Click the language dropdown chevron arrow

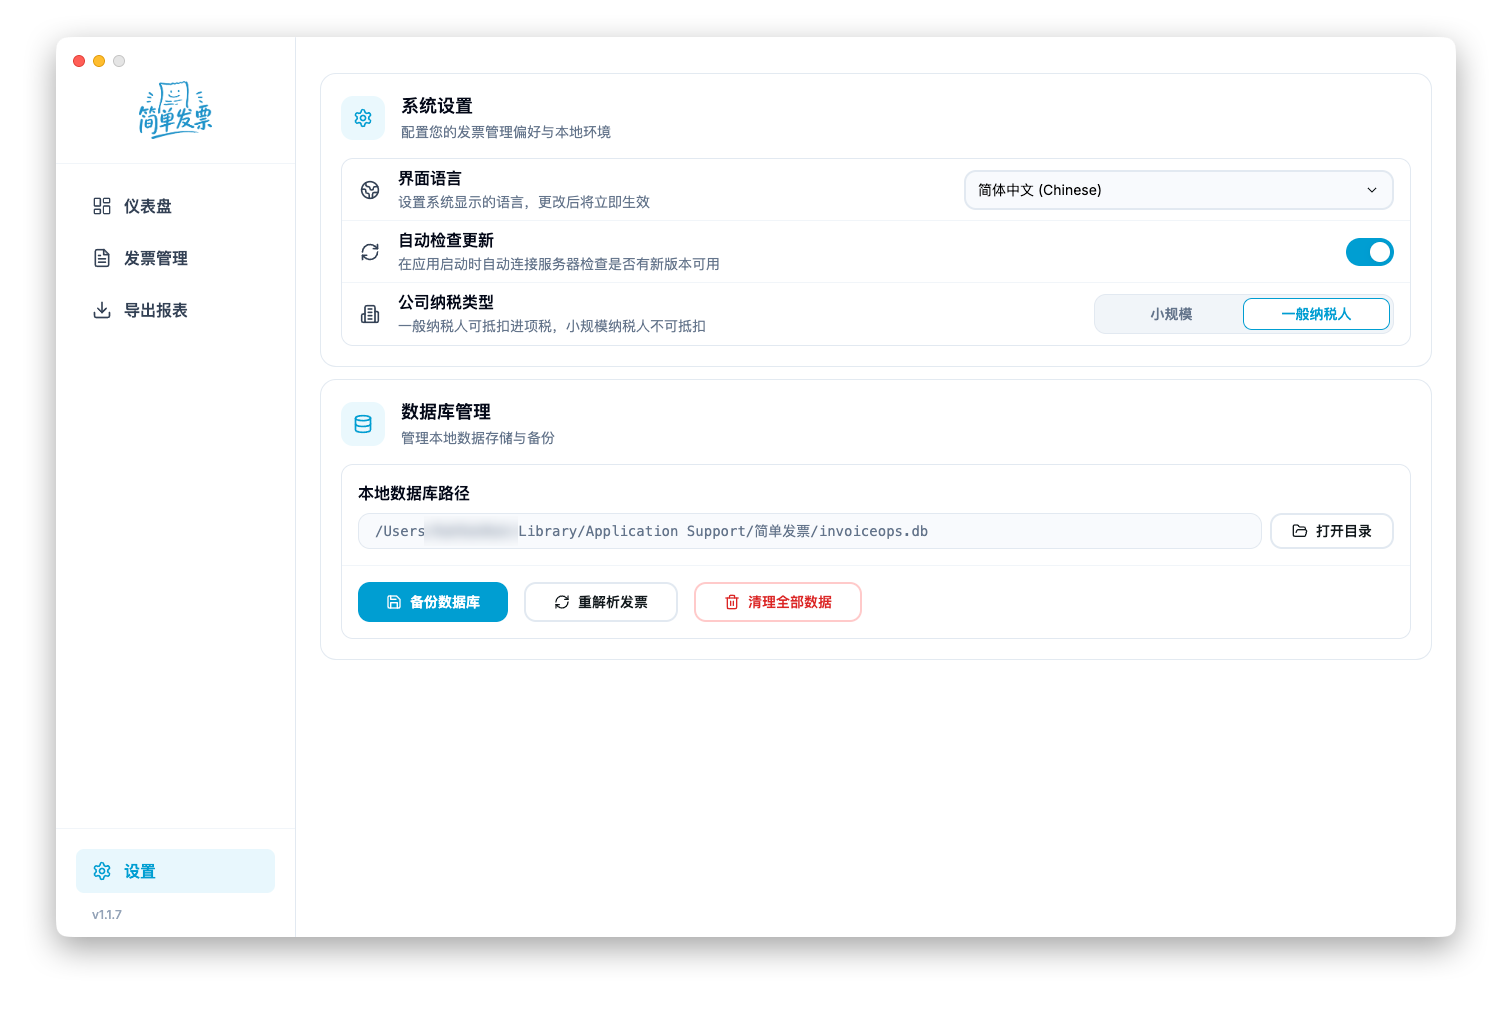click(x=1372, y=190)
